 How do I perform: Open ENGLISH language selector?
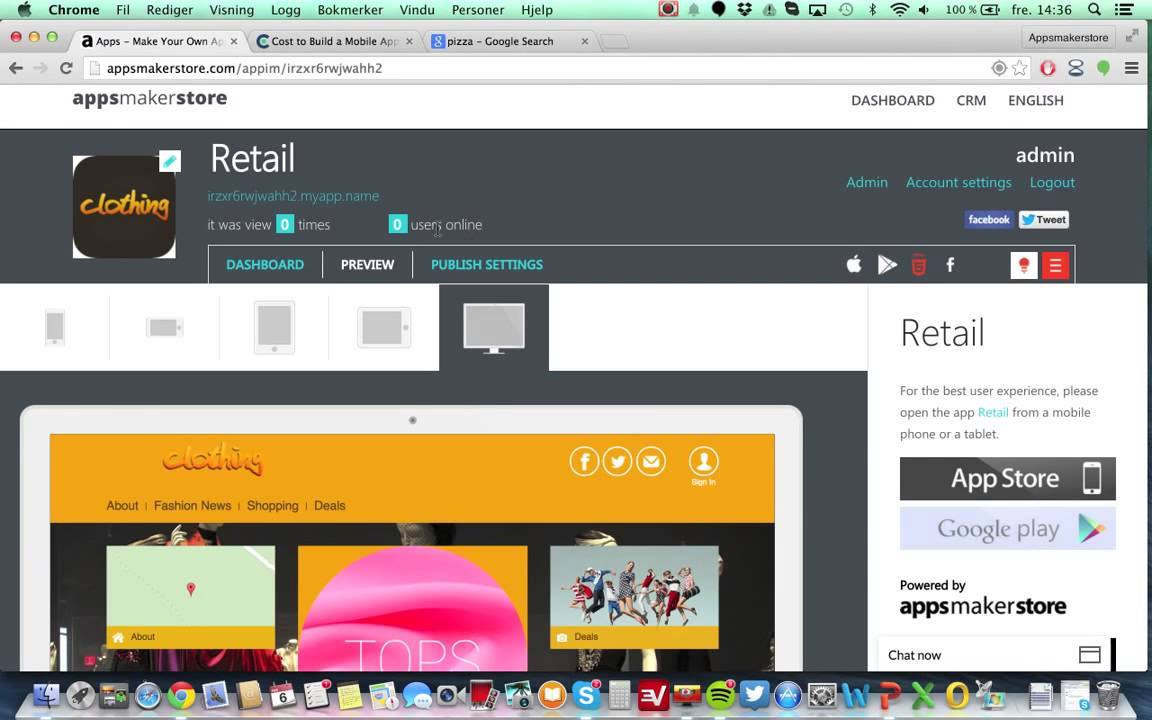tap(1035, 101)
